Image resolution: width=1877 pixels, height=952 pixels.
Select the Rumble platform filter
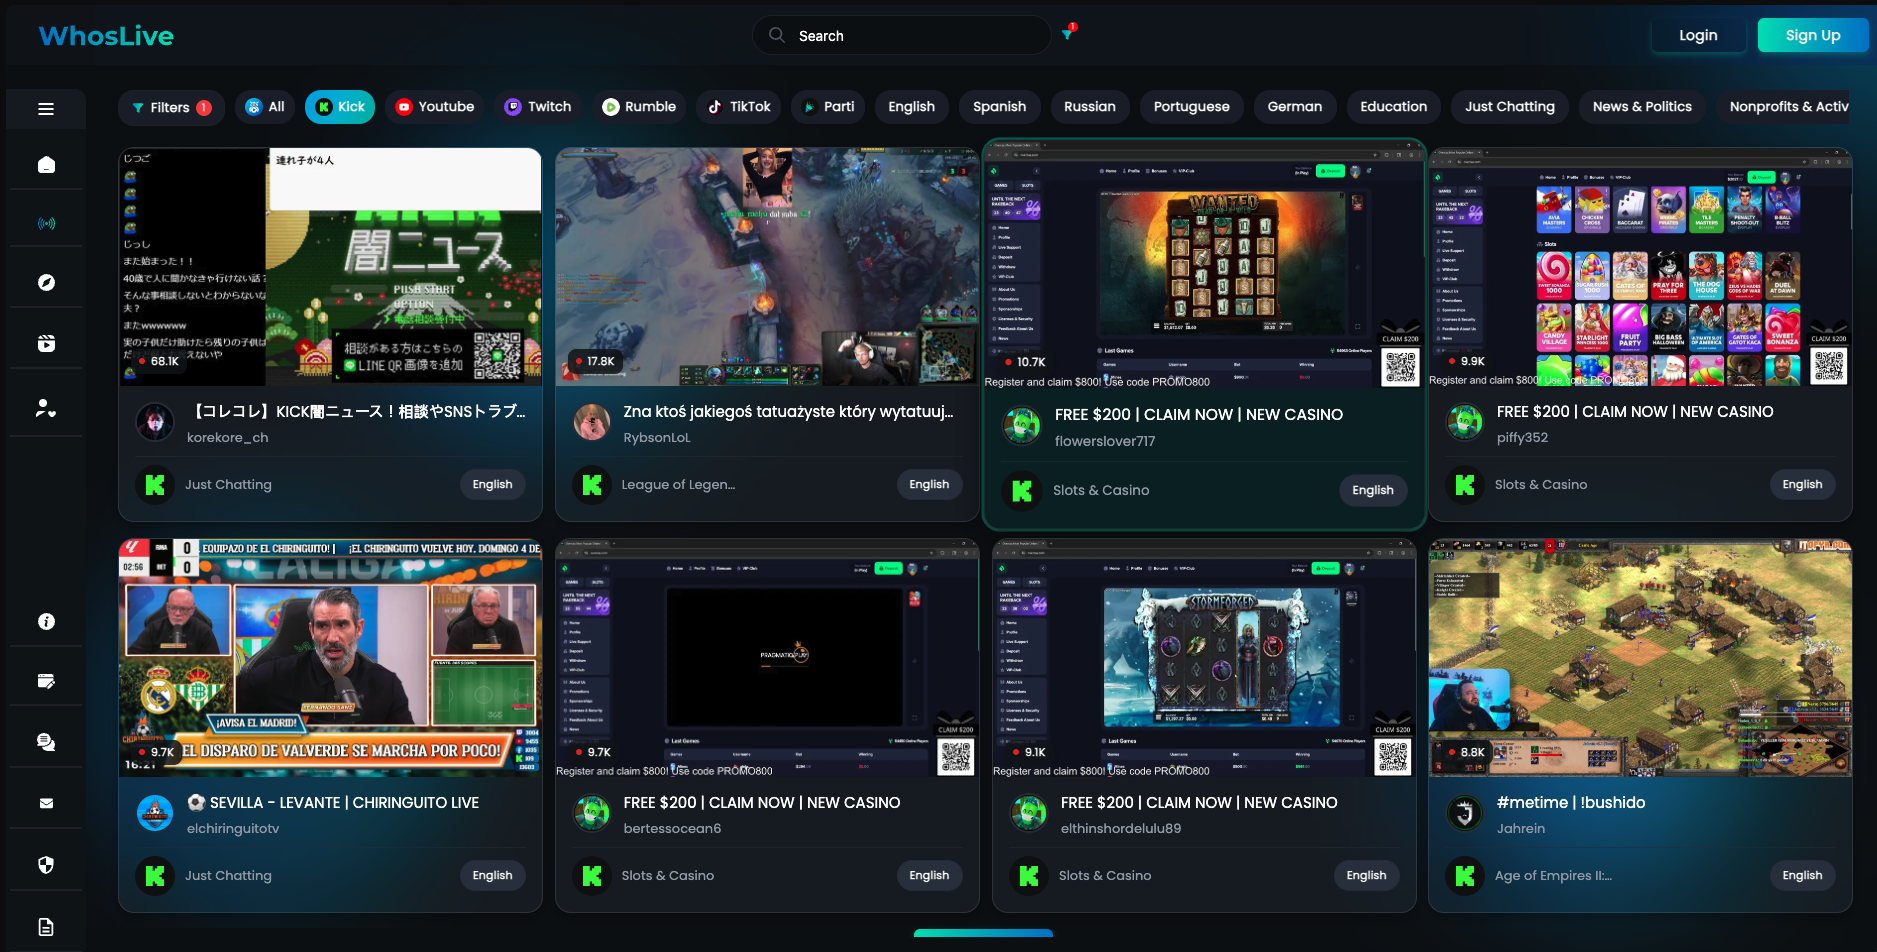[x=639, y=107]
